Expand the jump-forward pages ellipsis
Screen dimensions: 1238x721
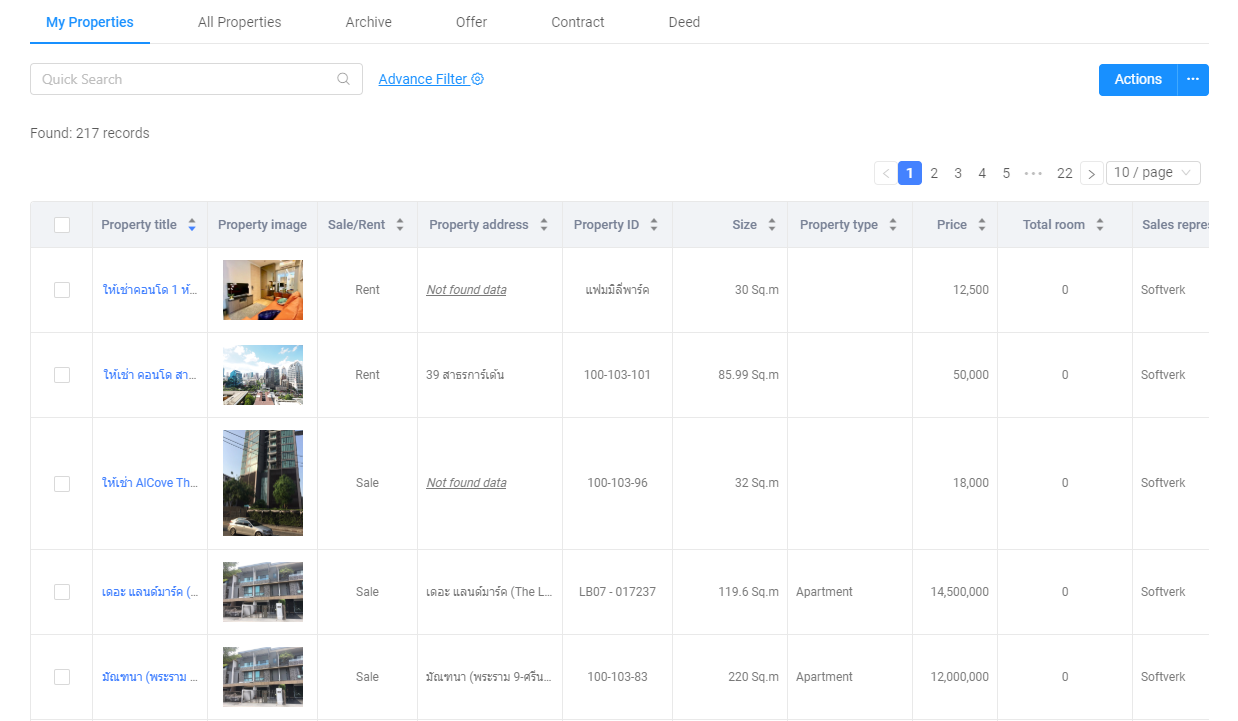click(x=1033, y=173)
